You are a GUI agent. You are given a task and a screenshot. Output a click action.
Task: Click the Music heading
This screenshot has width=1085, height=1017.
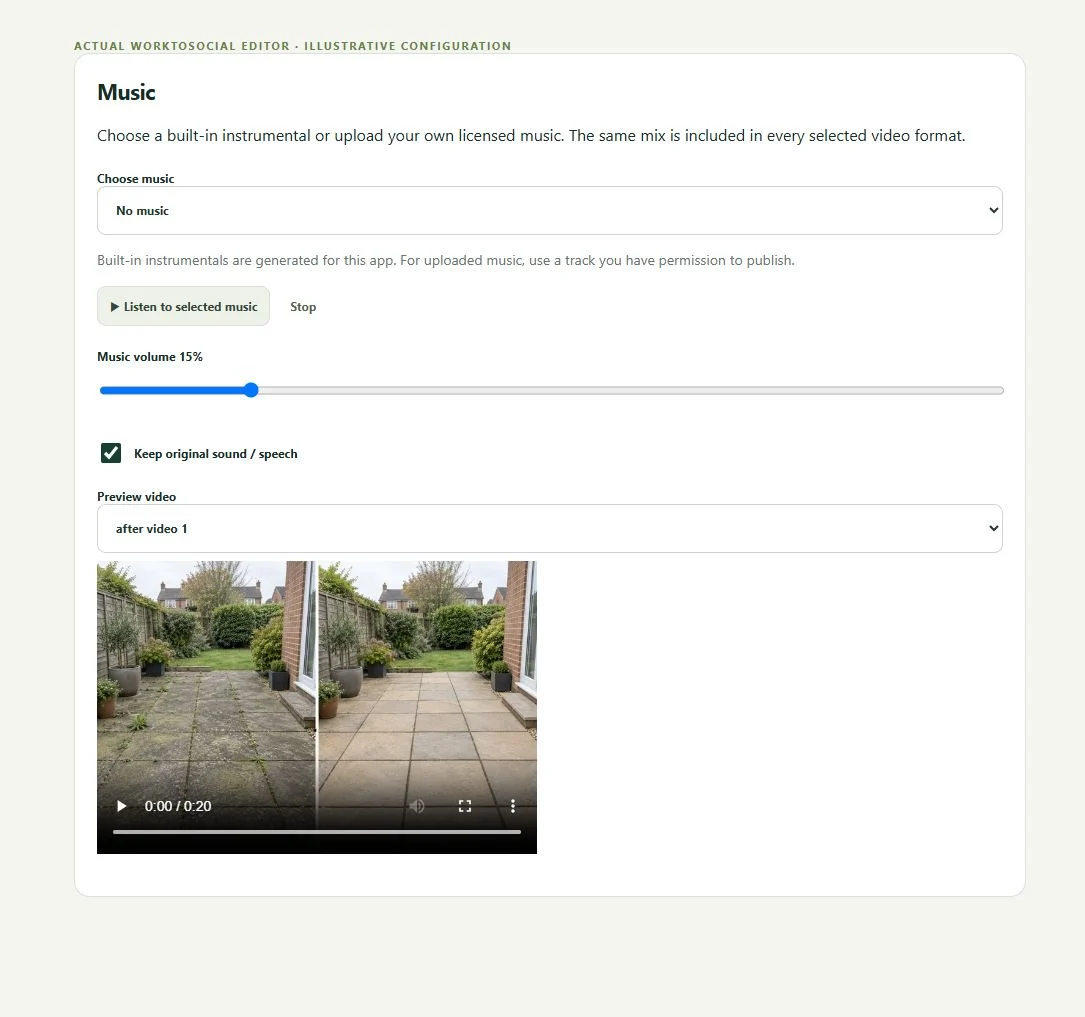pos(127,92)
